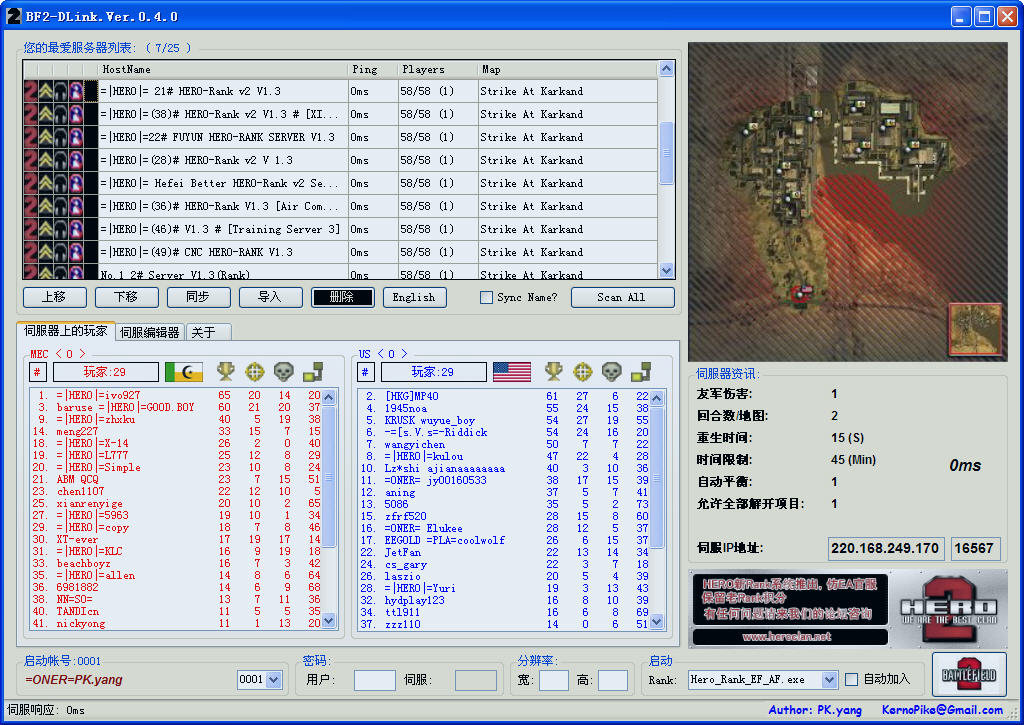
Task: Open the 伺服编辑器 tab
Action: (x=150, y=332)
